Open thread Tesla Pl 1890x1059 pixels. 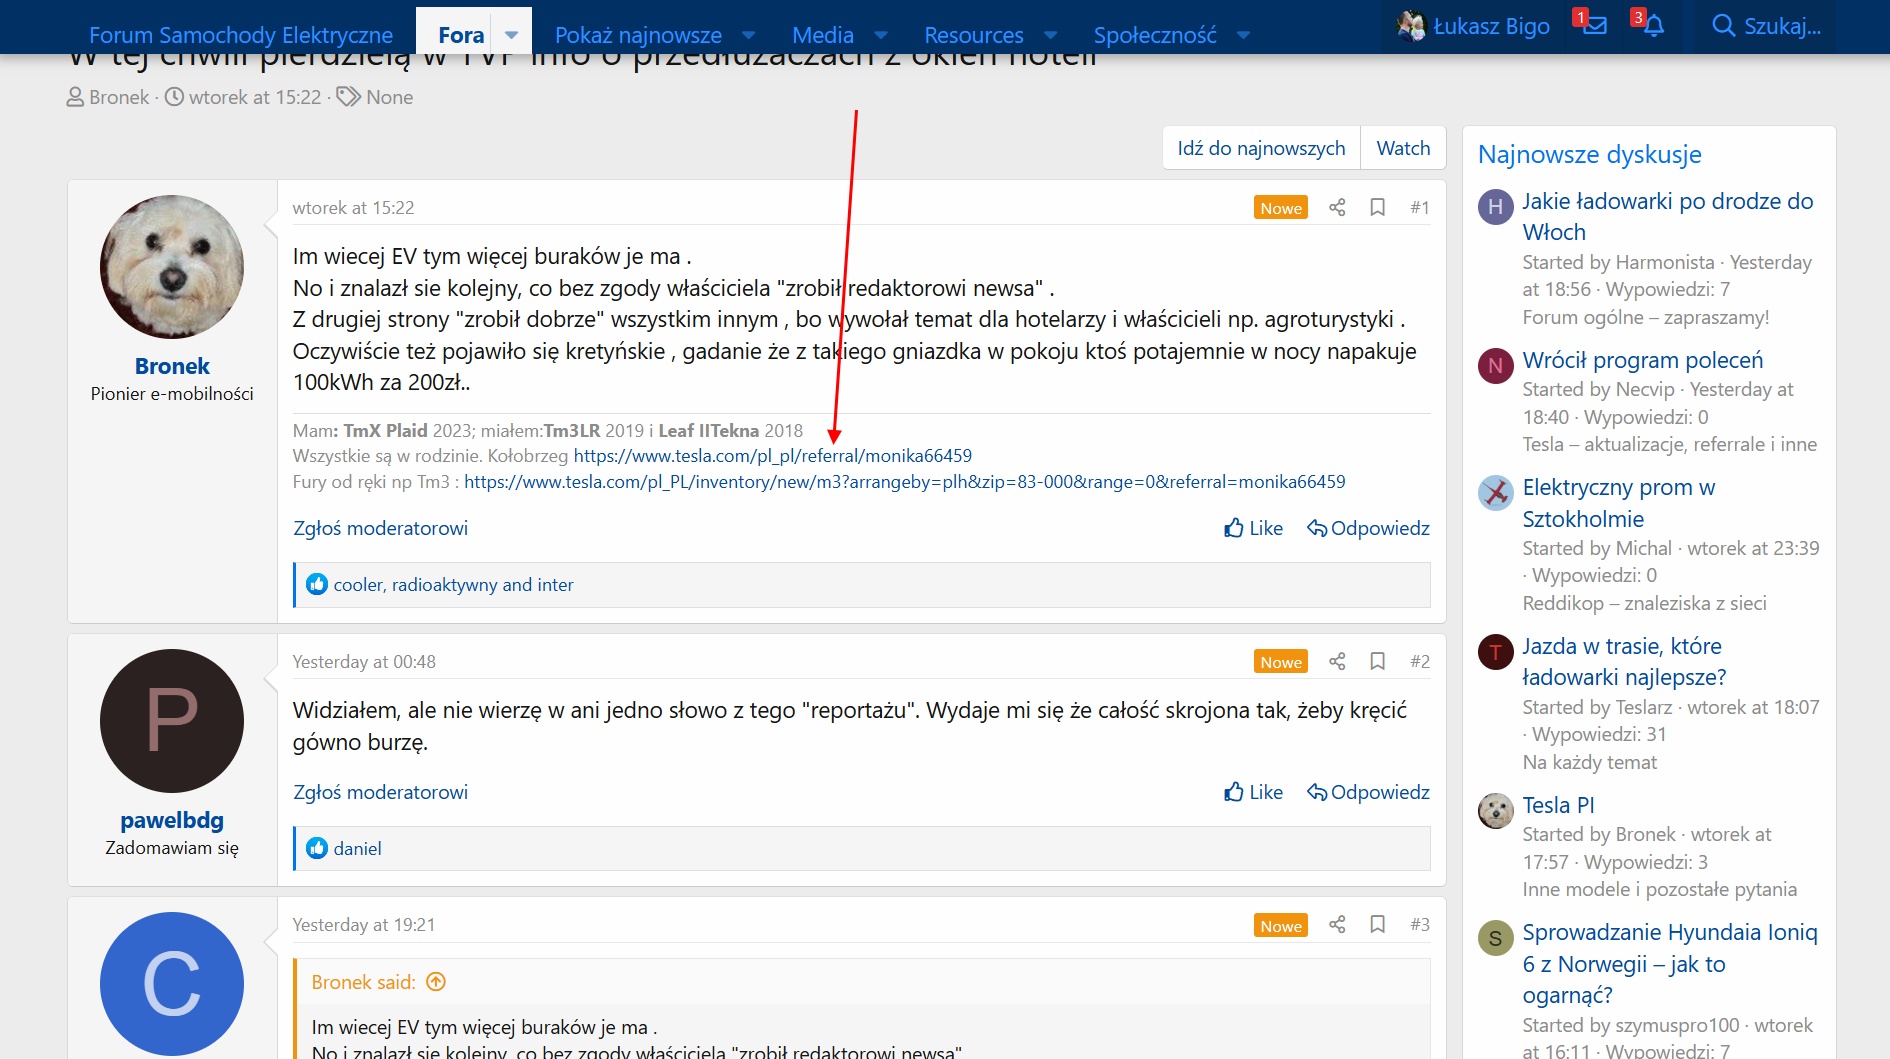(x=1558, y=805)
